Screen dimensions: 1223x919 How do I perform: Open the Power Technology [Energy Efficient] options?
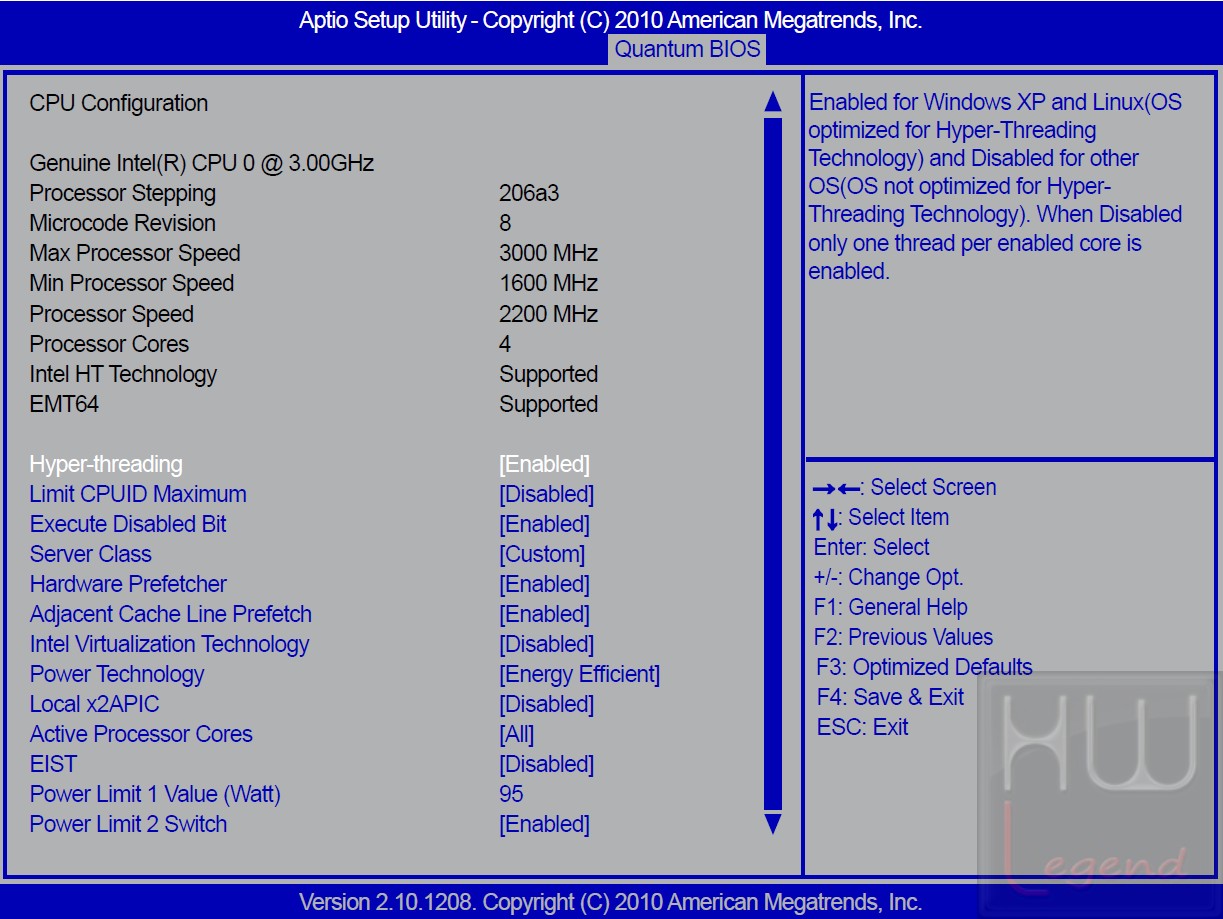tap(580, 674)
